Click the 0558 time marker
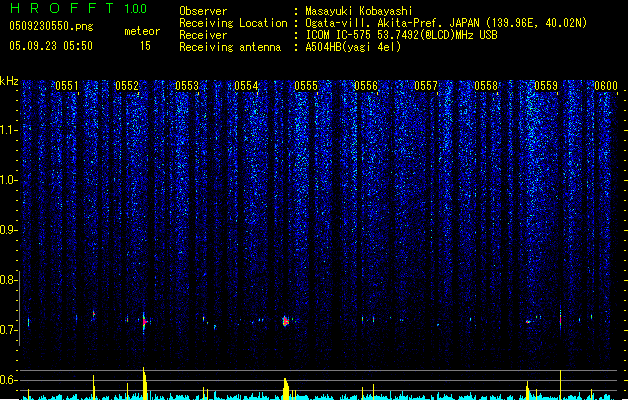 tap(486, 86)
